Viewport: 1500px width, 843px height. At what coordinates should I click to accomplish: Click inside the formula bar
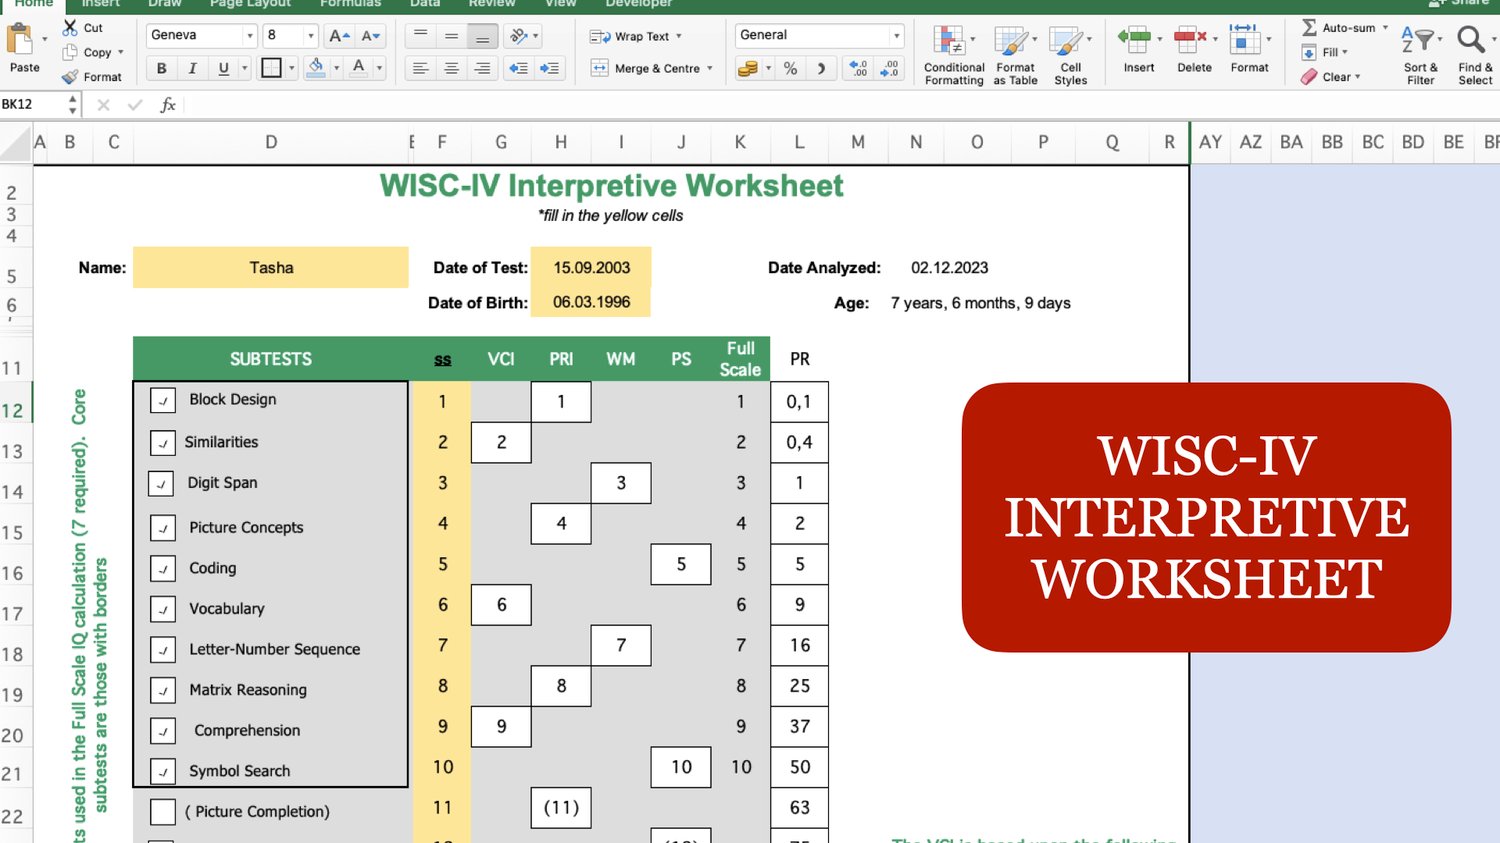click(840, 104)
